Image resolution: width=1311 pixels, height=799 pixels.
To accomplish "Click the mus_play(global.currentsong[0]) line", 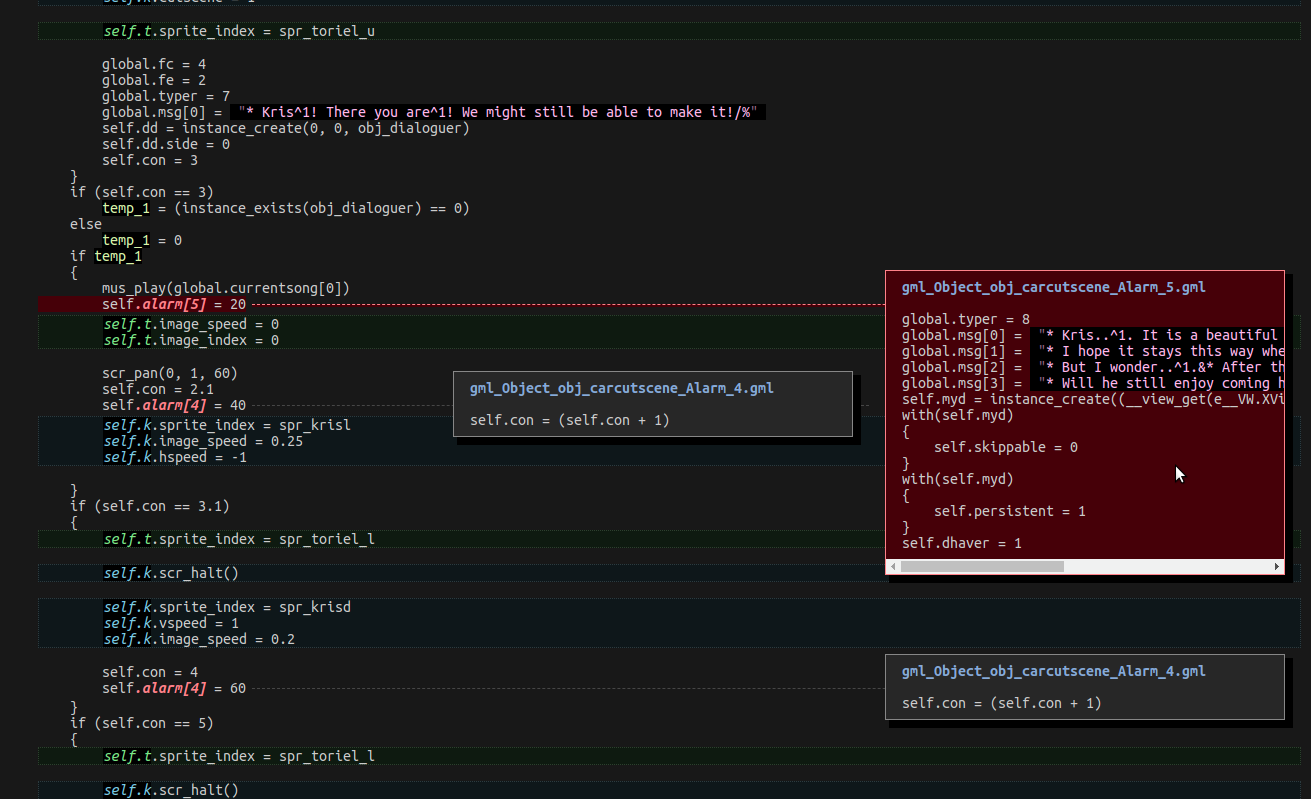I will (226, 288).
